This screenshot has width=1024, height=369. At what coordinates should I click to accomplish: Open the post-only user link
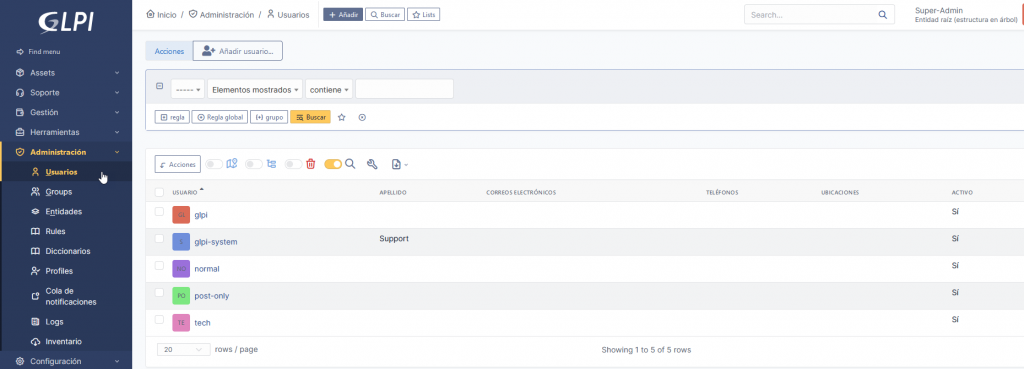click(x=212, y=296)
